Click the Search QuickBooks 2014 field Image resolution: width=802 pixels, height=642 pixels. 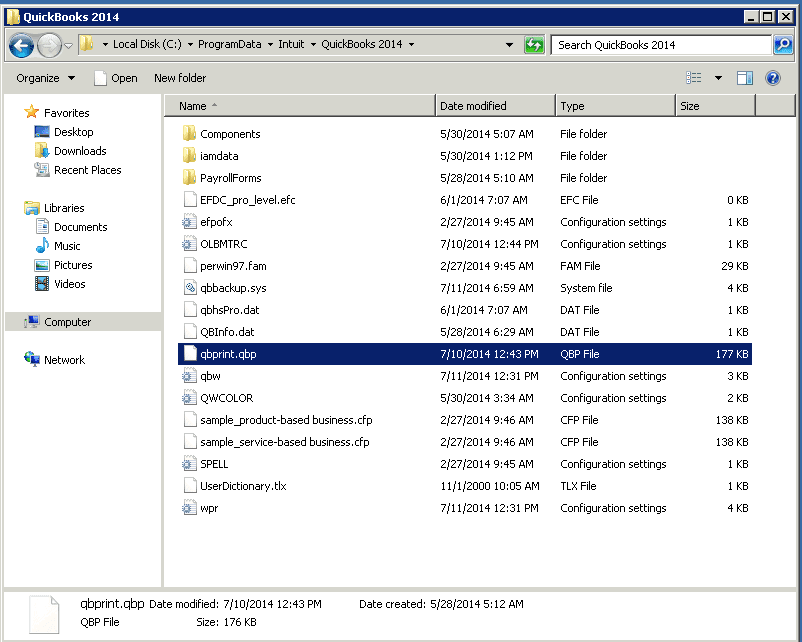click(660, 45)
